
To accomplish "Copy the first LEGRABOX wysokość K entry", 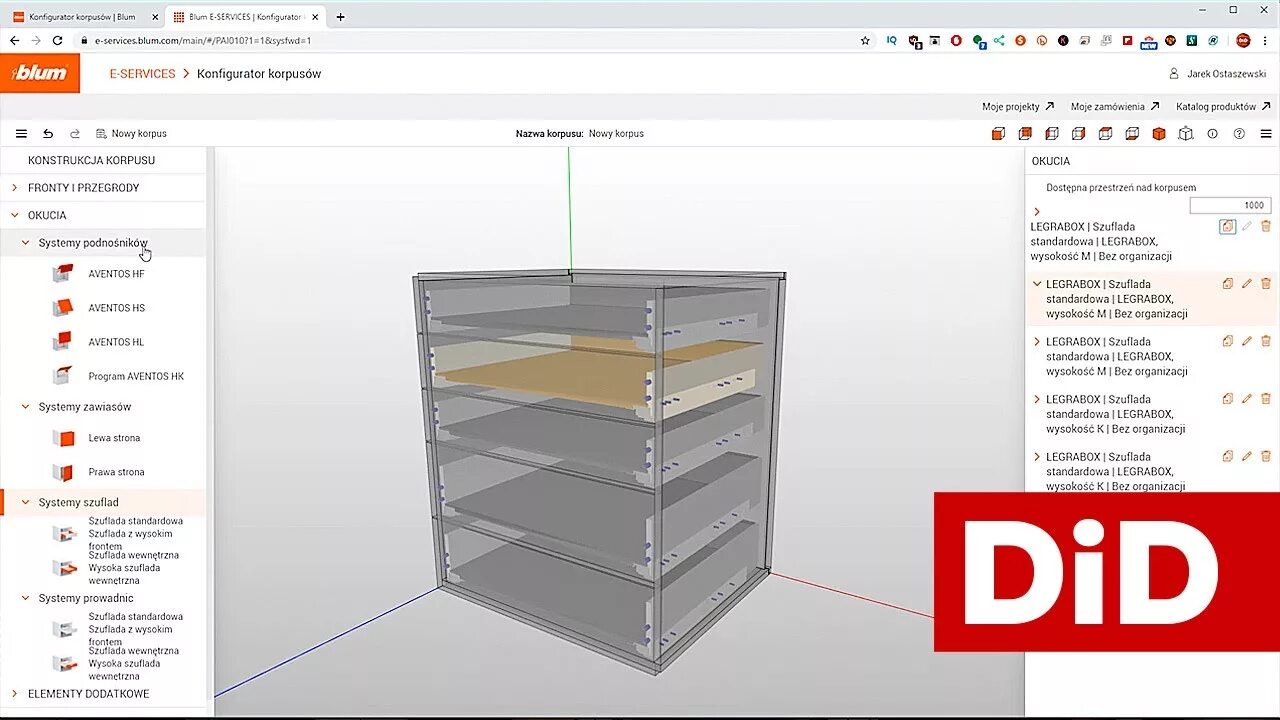I will click(1228, 399).
